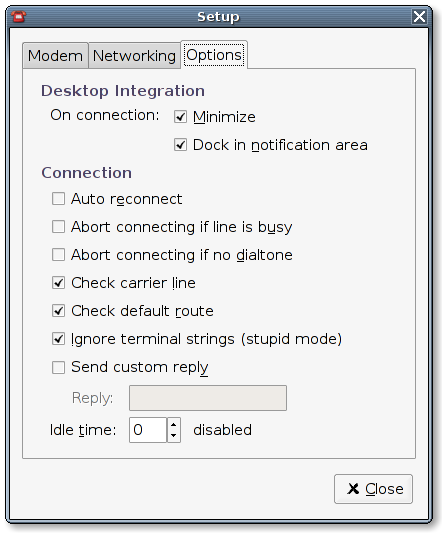The image size is (442, 533).
Task: Switch to the Modem tab
Action: click(x=55, y=56)
